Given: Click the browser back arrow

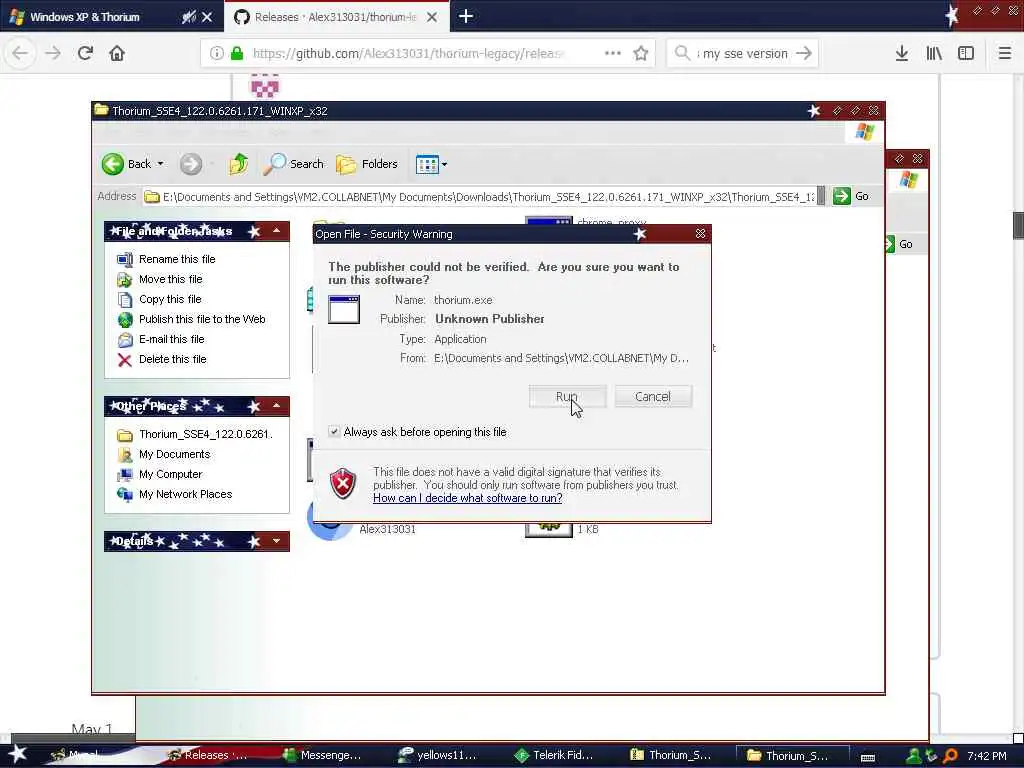Looking at the screenshot, I should [x=20, y=53].
